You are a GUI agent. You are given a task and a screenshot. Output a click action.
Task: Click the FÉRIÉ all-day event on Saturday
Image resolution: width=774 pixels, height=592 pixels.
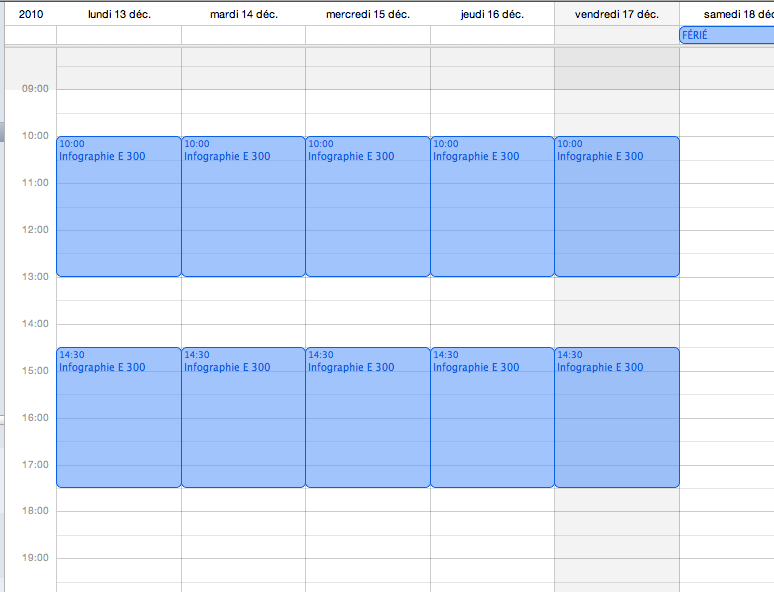coord(726,35)
